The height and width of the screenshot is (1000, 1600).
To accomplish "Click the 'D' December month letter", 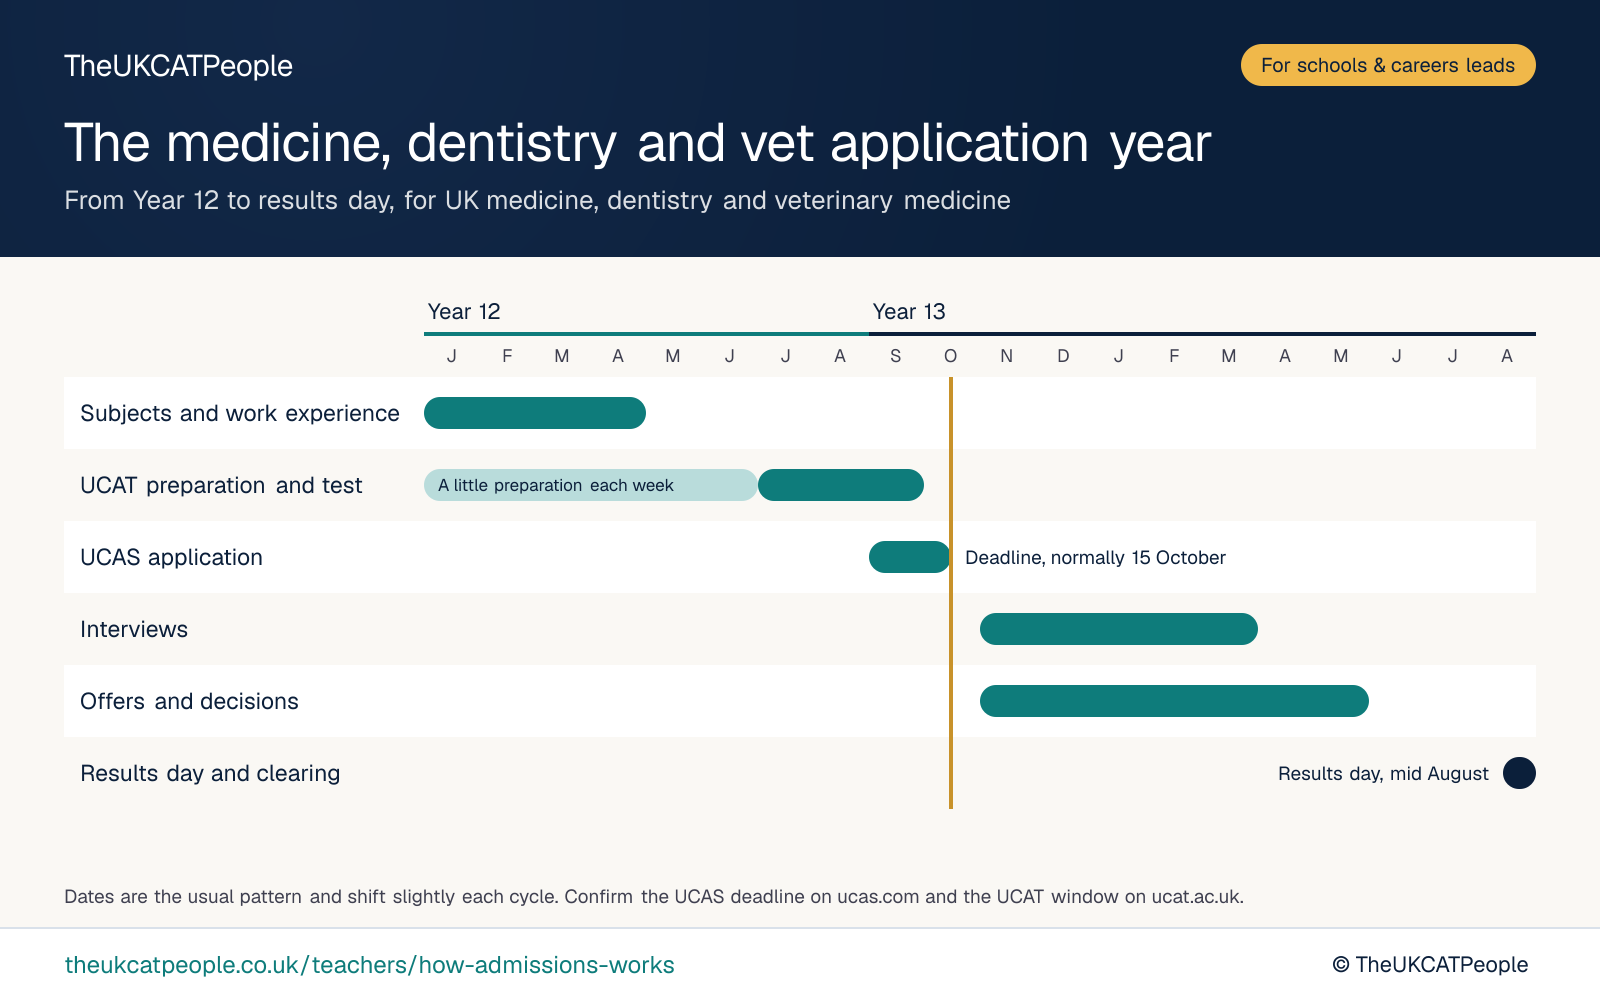I will 1063,356.
